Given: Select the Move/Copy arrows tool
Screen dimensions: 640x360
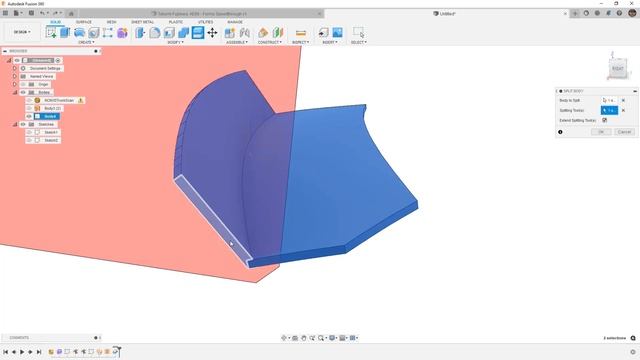Looking at the screenshot, I should pyautogui.click(x=212, y=32).
